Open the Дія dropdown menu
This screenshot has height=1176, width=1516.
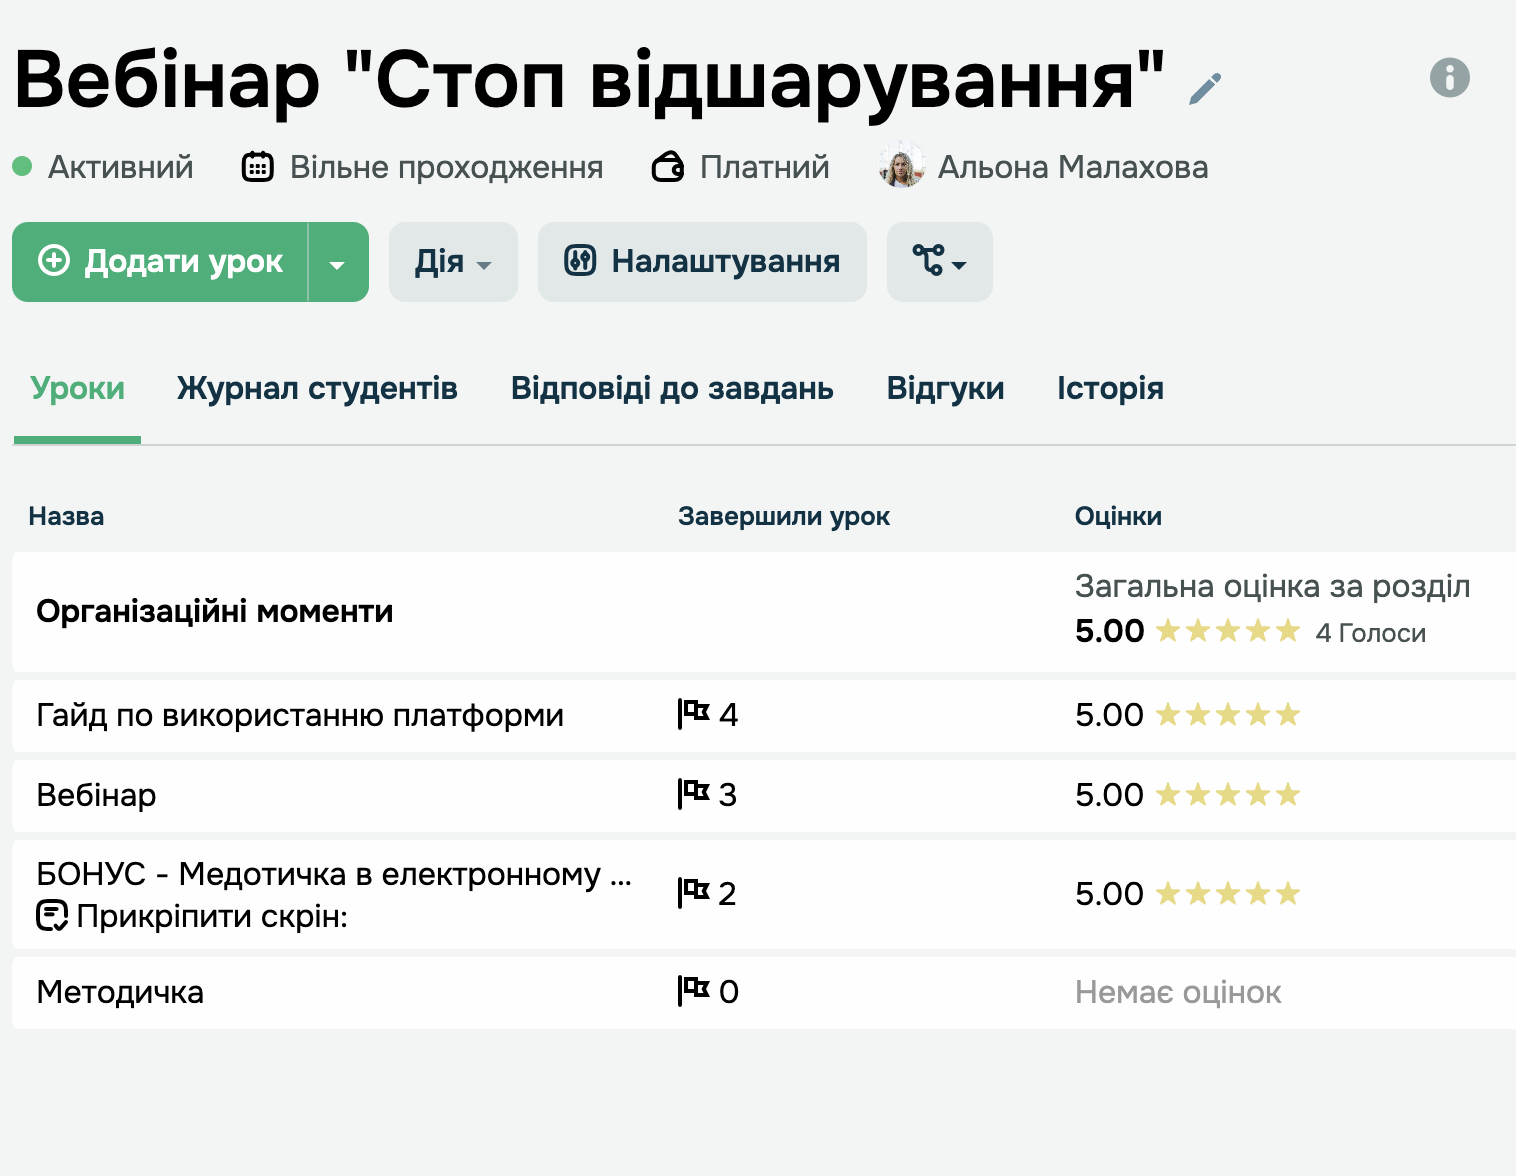point(453,262)
